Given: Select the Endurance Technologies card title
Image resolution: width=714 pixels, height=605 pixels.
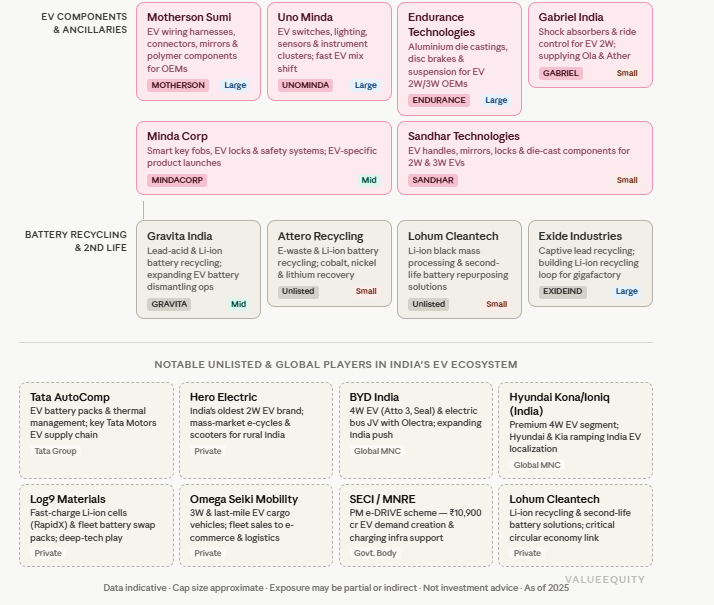Looking at the screenshot, I should click(441, 25).
